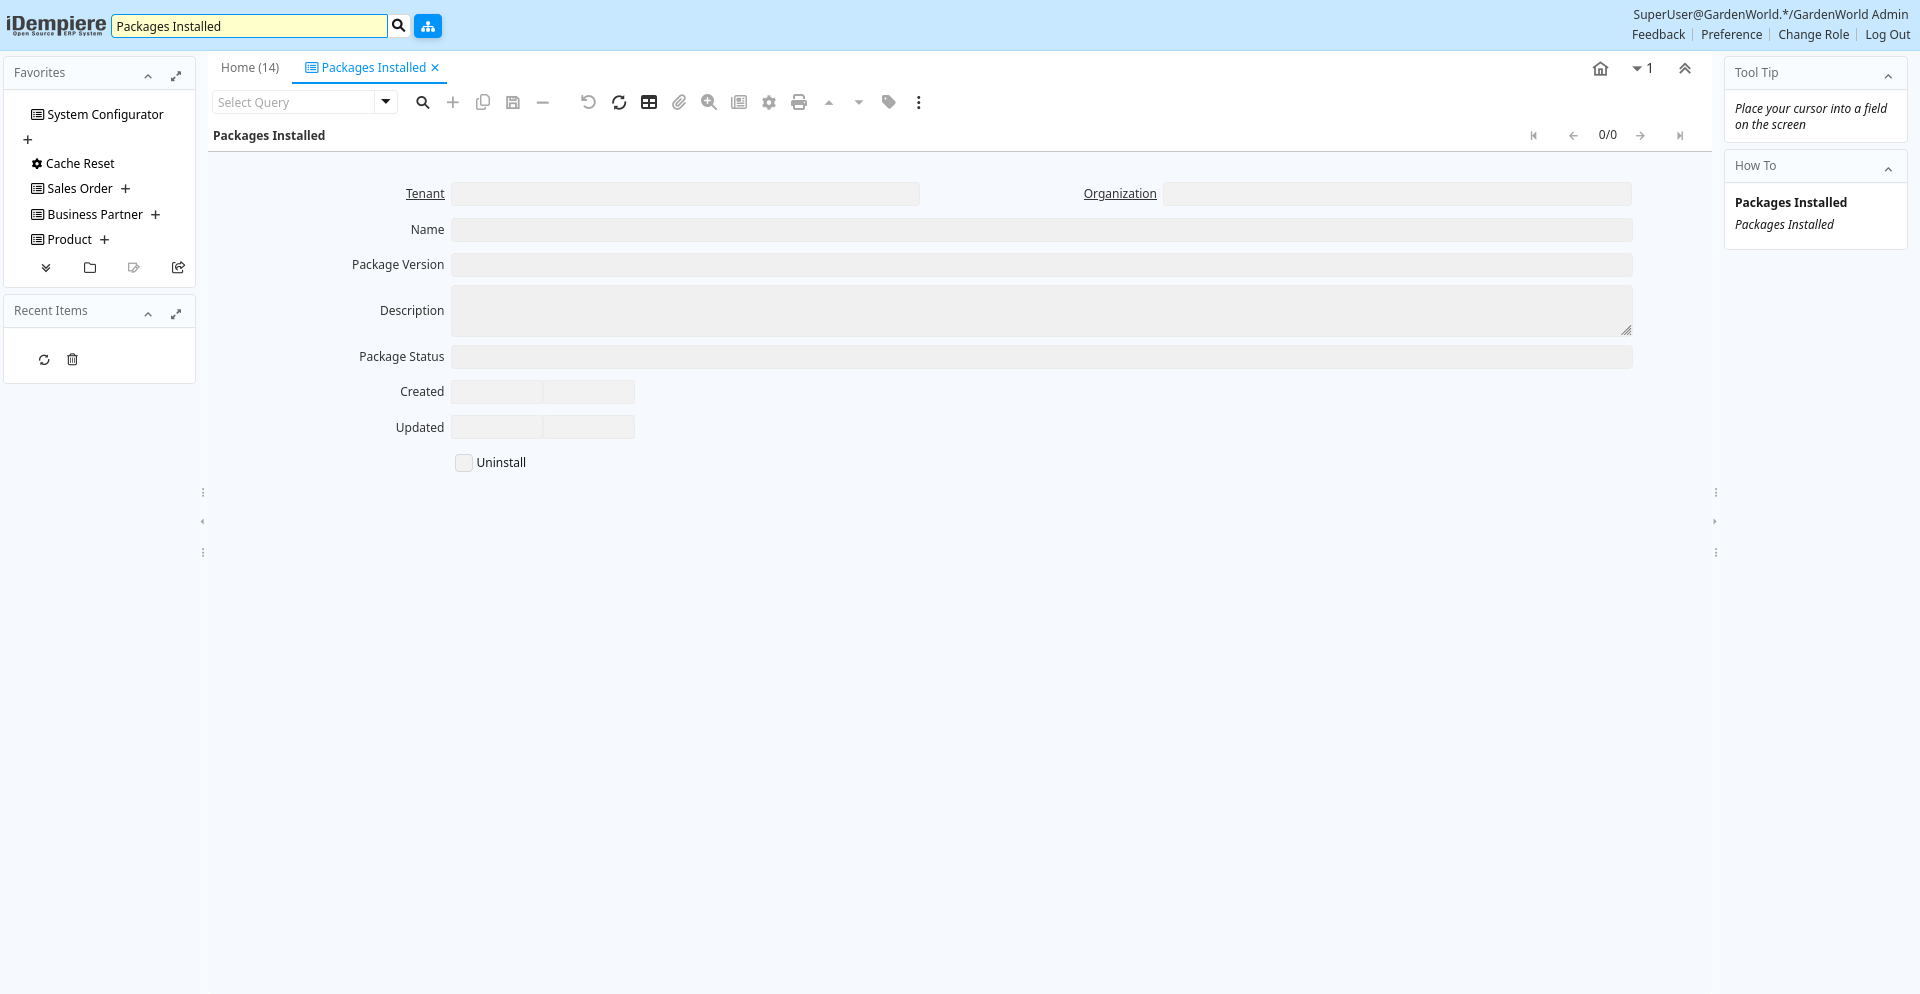Toggle grid view with the table icon
The width and height of the screenshot is (1920, 994).
coord(649,102)
